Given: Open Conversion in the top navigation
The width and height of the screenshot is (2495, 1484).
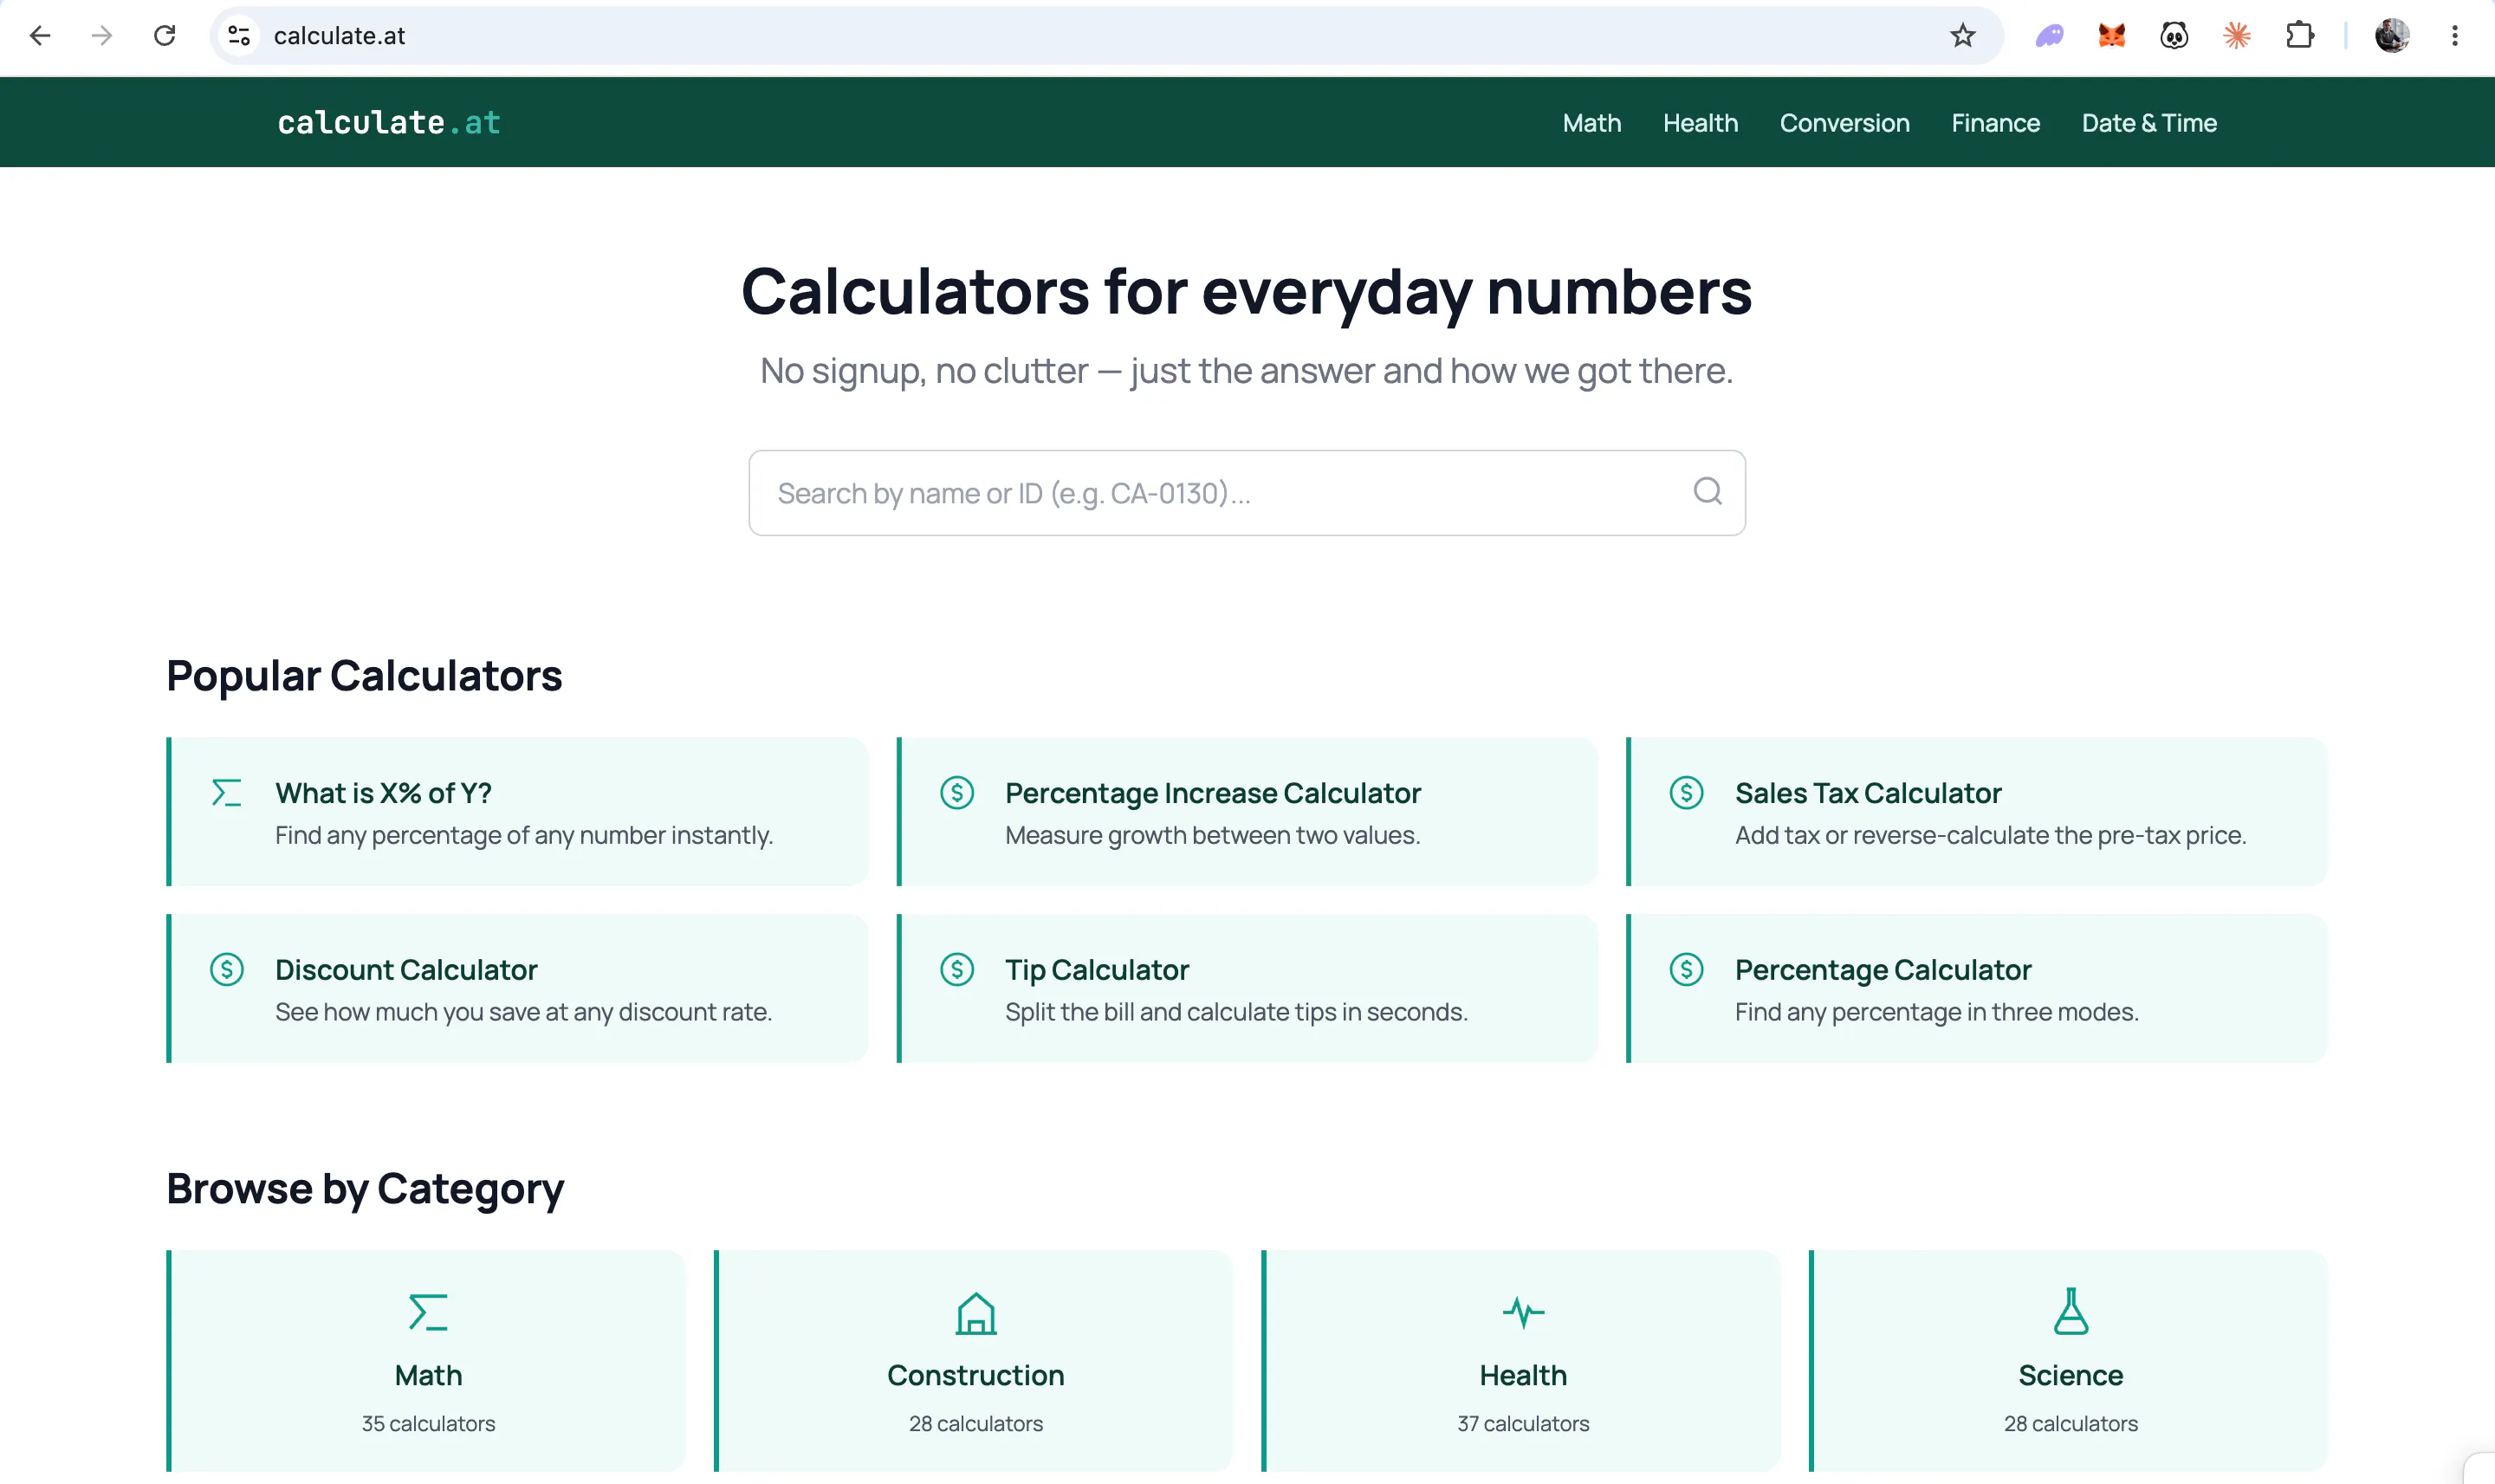Looking at the screenshot, I should (x=1844, y=123).
